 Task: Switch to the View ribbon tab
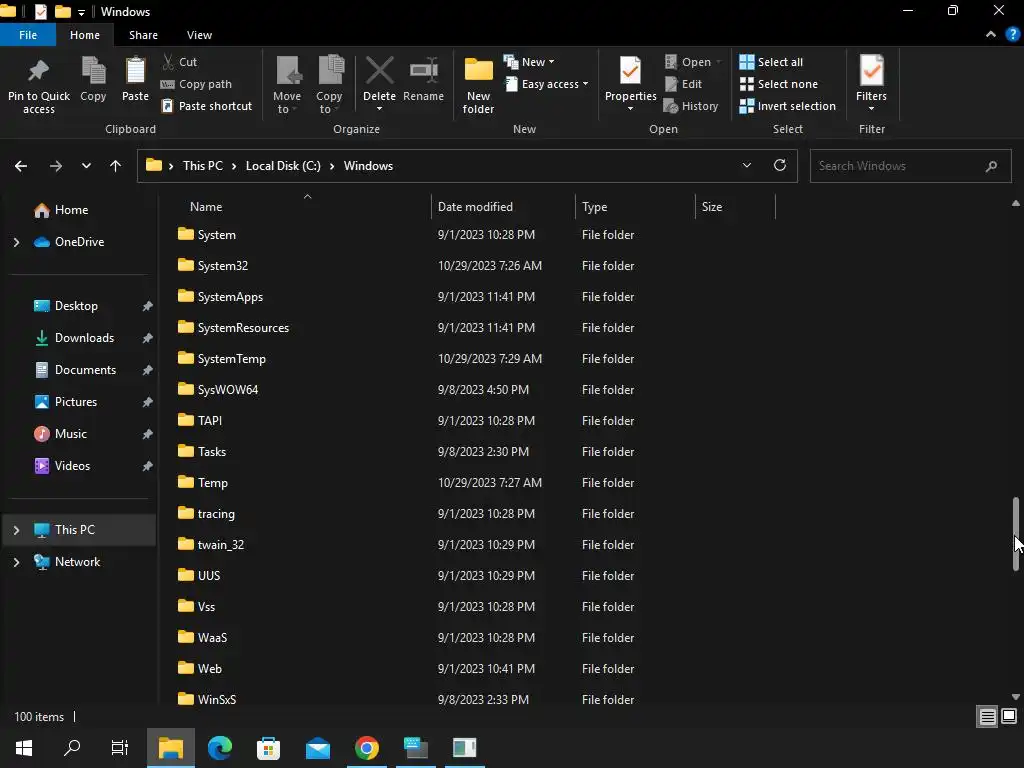point(199,35)
